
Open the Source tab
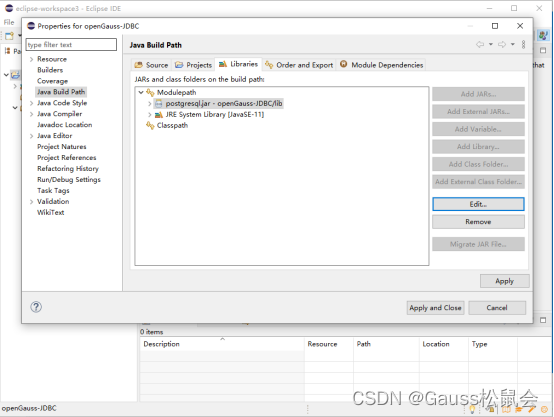click(x=151, y=65)
